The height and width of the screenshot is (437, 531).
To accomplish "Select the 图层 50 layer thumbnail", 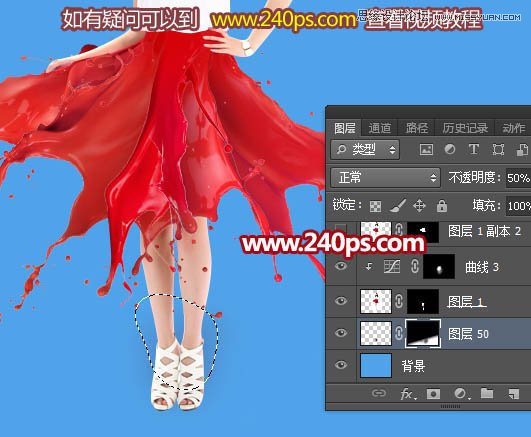I will click(x=376, y=333).
